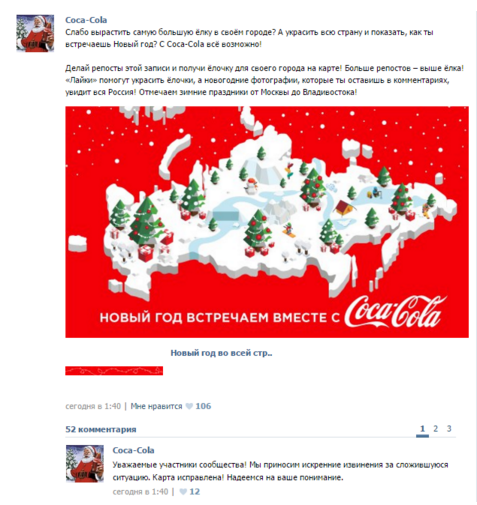Open the red Coca-Cola Russia map image
This screenshot has width=477, height=505.
tap(267, 222)
